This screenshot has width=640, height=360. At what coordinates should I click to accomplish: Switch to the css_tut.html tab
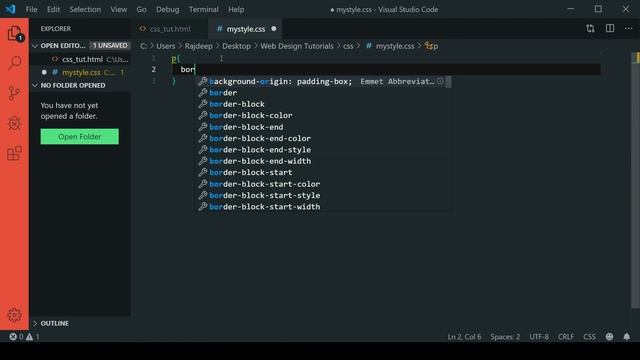(x=170, y=29)
